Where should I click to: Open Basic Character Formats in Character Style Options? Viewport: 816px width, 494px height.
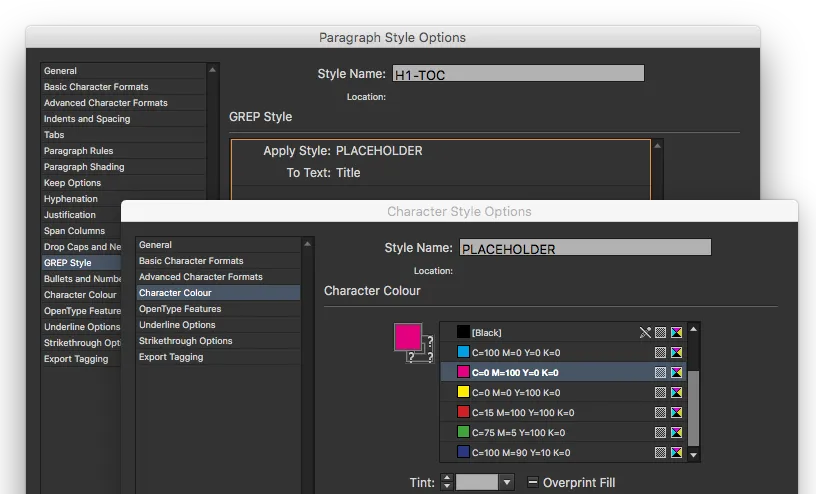point(218,261)
